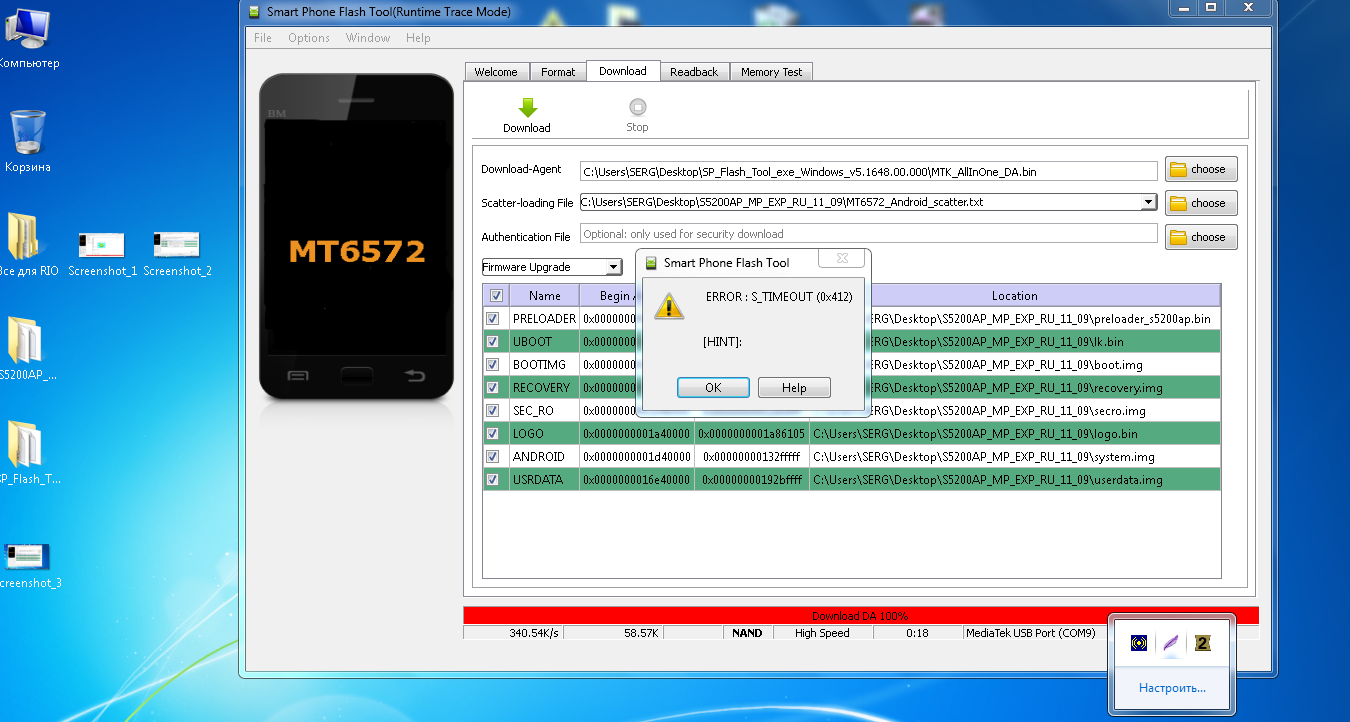Switch to the Memory Test tab

771,72
